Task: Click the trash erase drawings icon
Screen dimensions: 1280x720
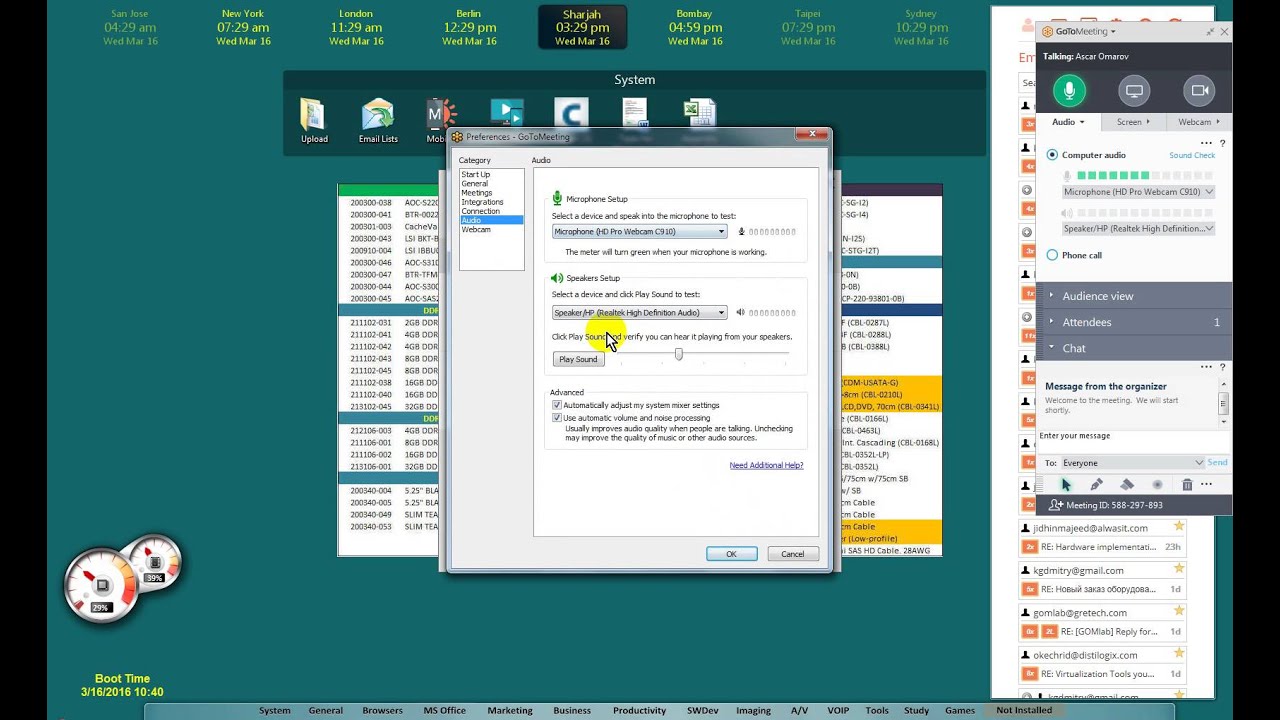Action: click(1187, 484)
